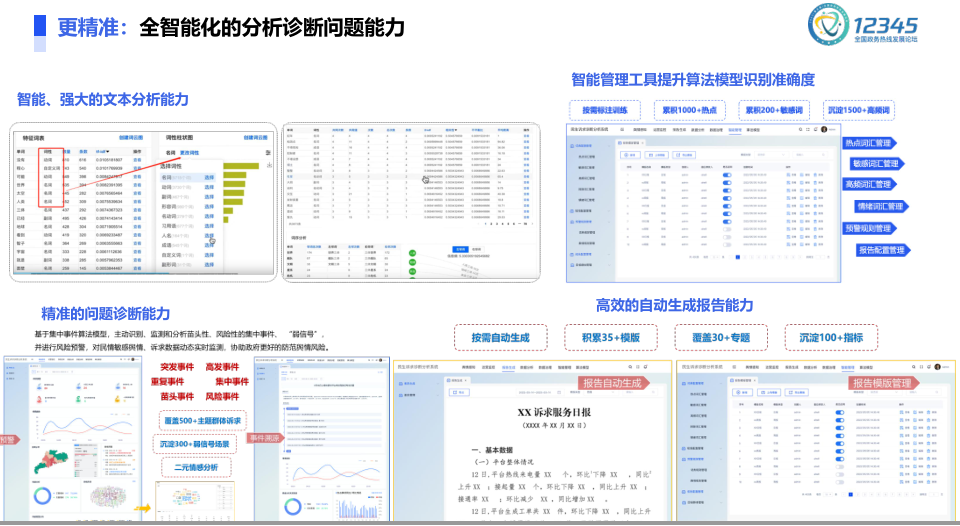Image resolution: width=960 pixels, height=526 pixels.
Task: Click user avatar in 报告模版管理 panel header
Action: point(937,367)
